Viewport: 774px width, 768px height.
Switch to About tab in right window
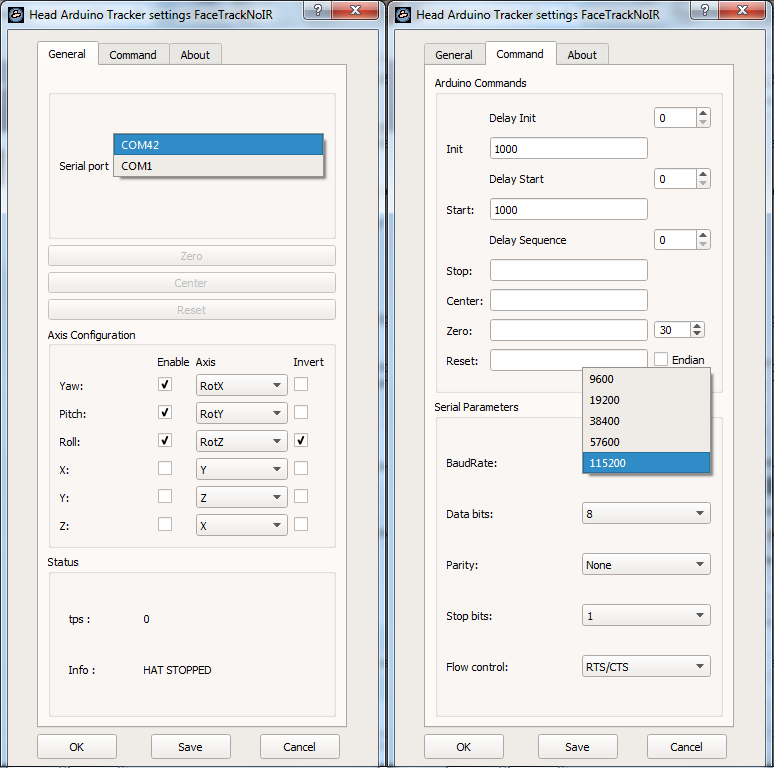click(x=582, y=55)
